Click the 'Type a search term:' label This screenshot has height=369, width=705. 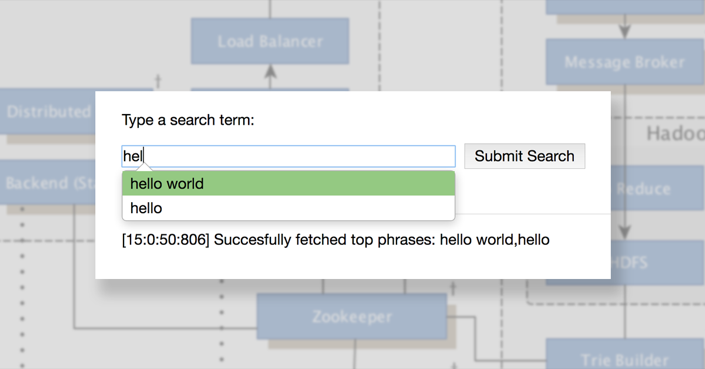188,120
